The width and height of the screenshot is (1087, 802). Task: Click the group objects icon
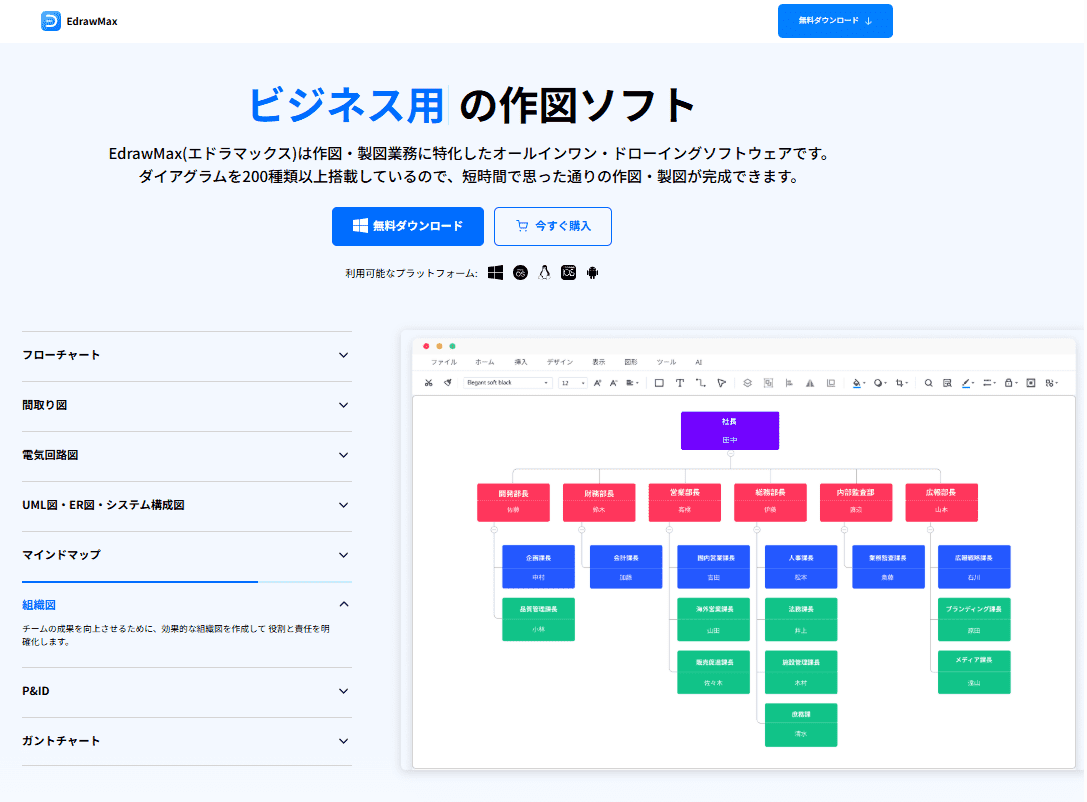[x=768, y=383]
